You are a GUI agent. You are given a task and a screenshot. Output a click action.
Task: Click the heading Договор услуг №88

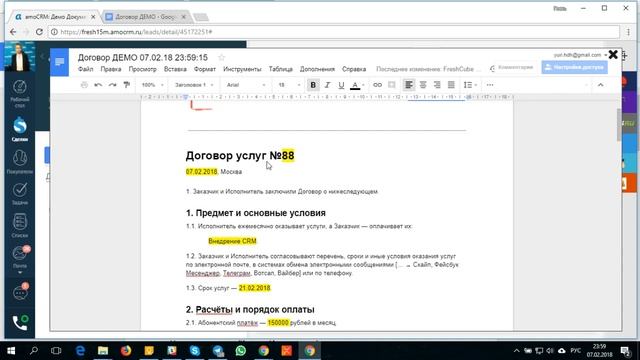[240, 156]
